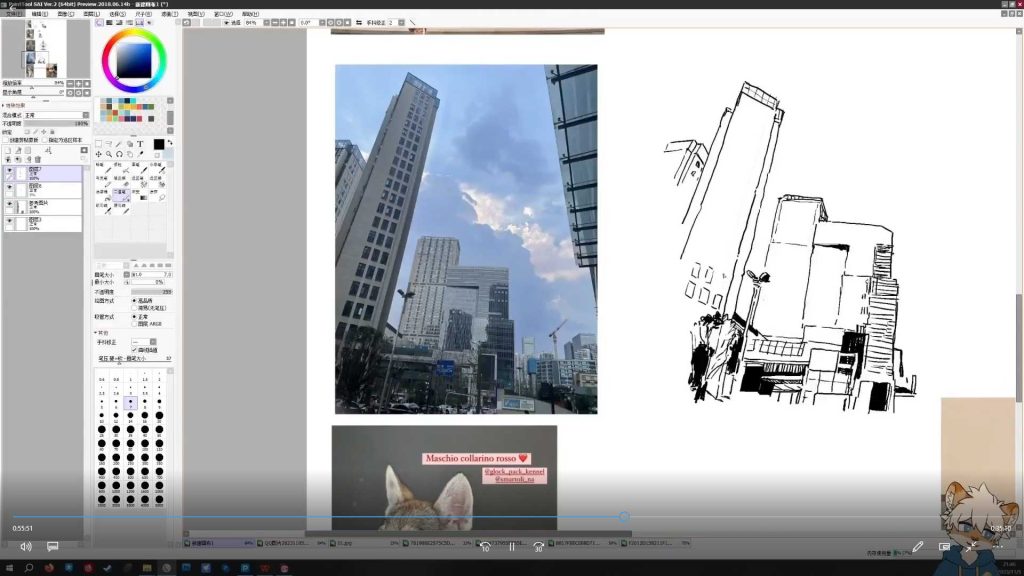Mute video with speaker icon
The height and width of the screenshot is (576, 1024).
[x=25, y=546]
